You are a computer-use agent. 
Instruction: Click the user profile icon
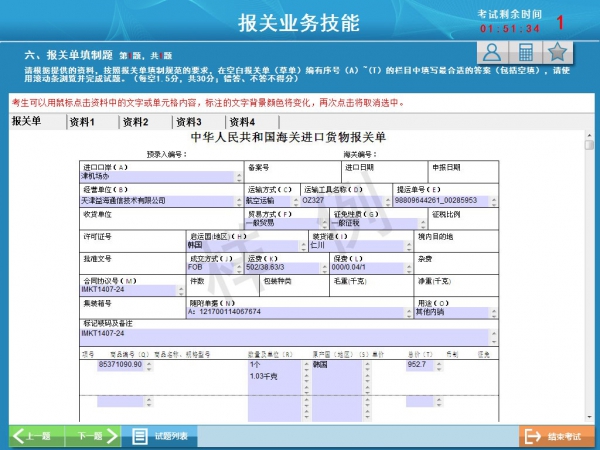(489, 53)
